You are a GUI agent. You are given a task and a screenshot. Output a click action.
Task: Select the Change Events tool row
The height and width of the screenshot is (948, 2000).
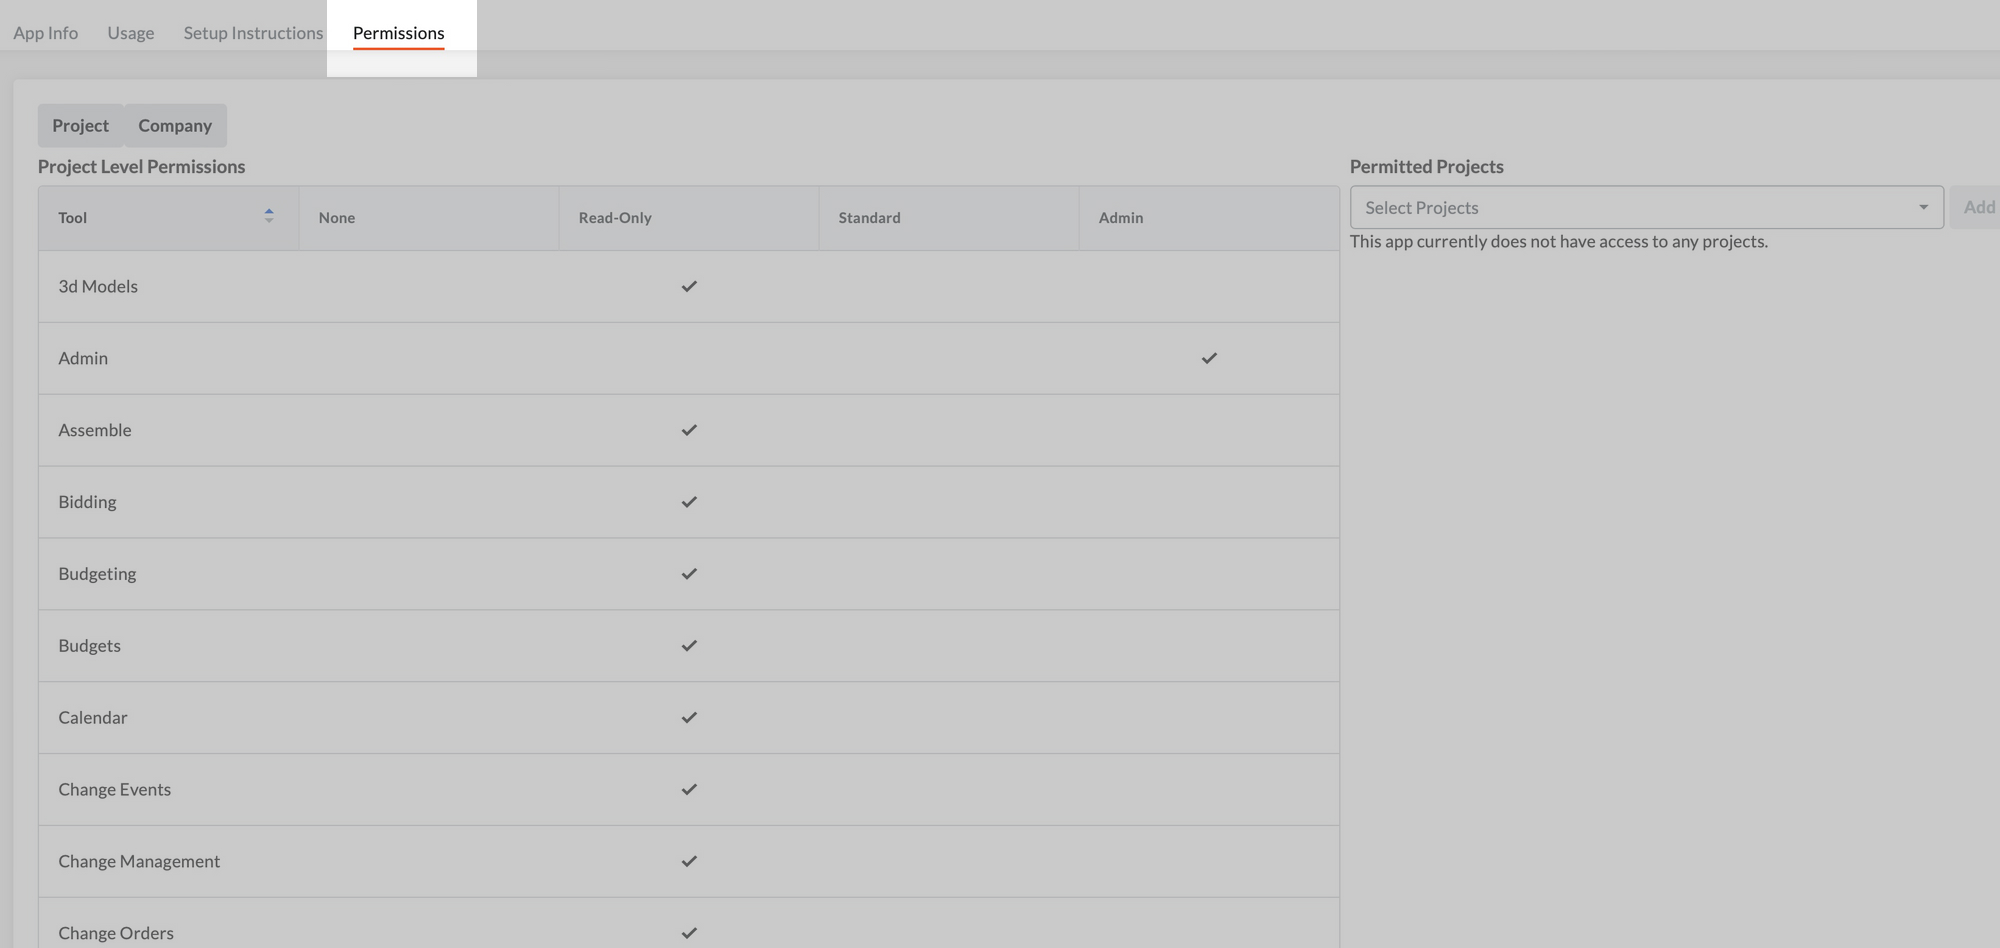pos(688,790)
